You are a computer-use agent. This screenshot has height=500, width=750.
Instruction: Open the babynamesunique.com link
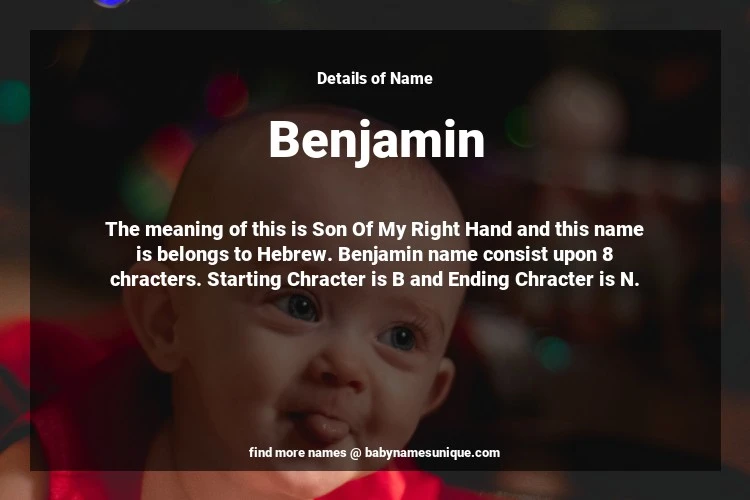(432, 453)
